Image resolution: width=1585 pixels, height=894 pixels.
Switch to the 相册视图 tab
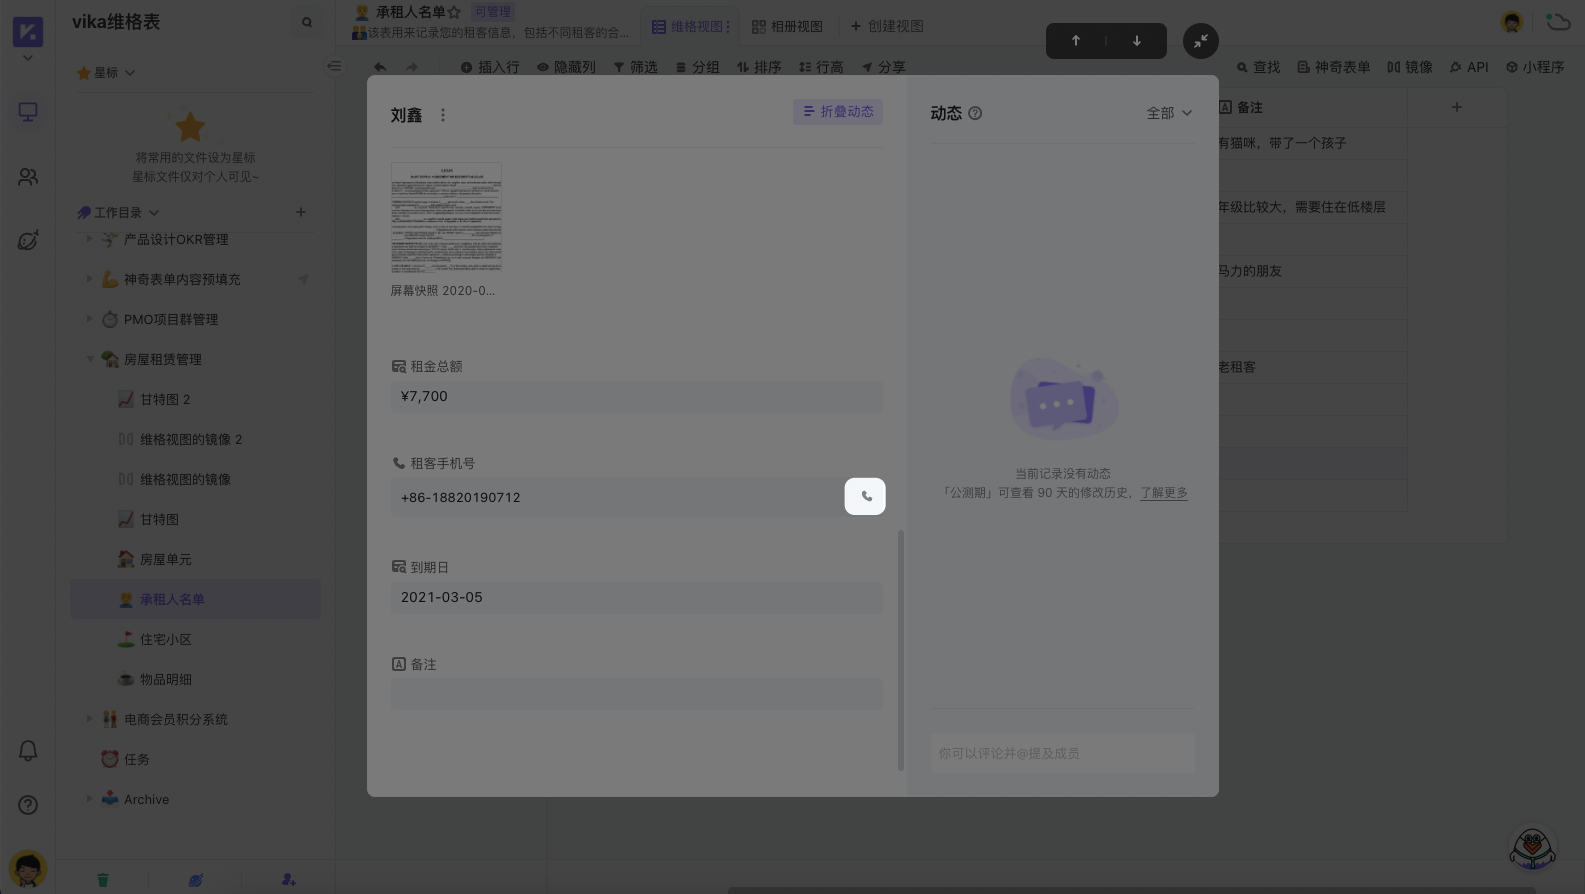click(x=787, y=26)
